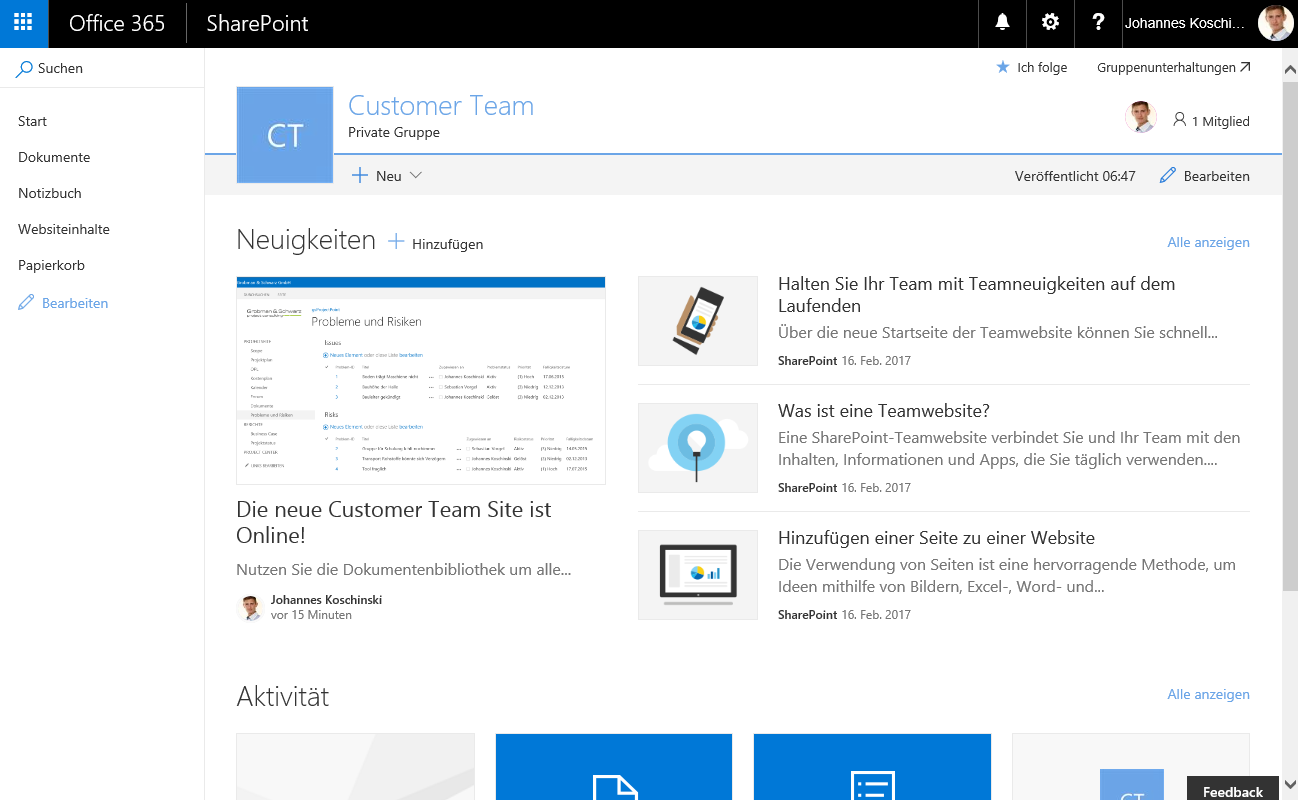This screenshot has height=800, width=1298.
Task: Open the Office 365 app launcher waffle
Action: click(24, 23)
